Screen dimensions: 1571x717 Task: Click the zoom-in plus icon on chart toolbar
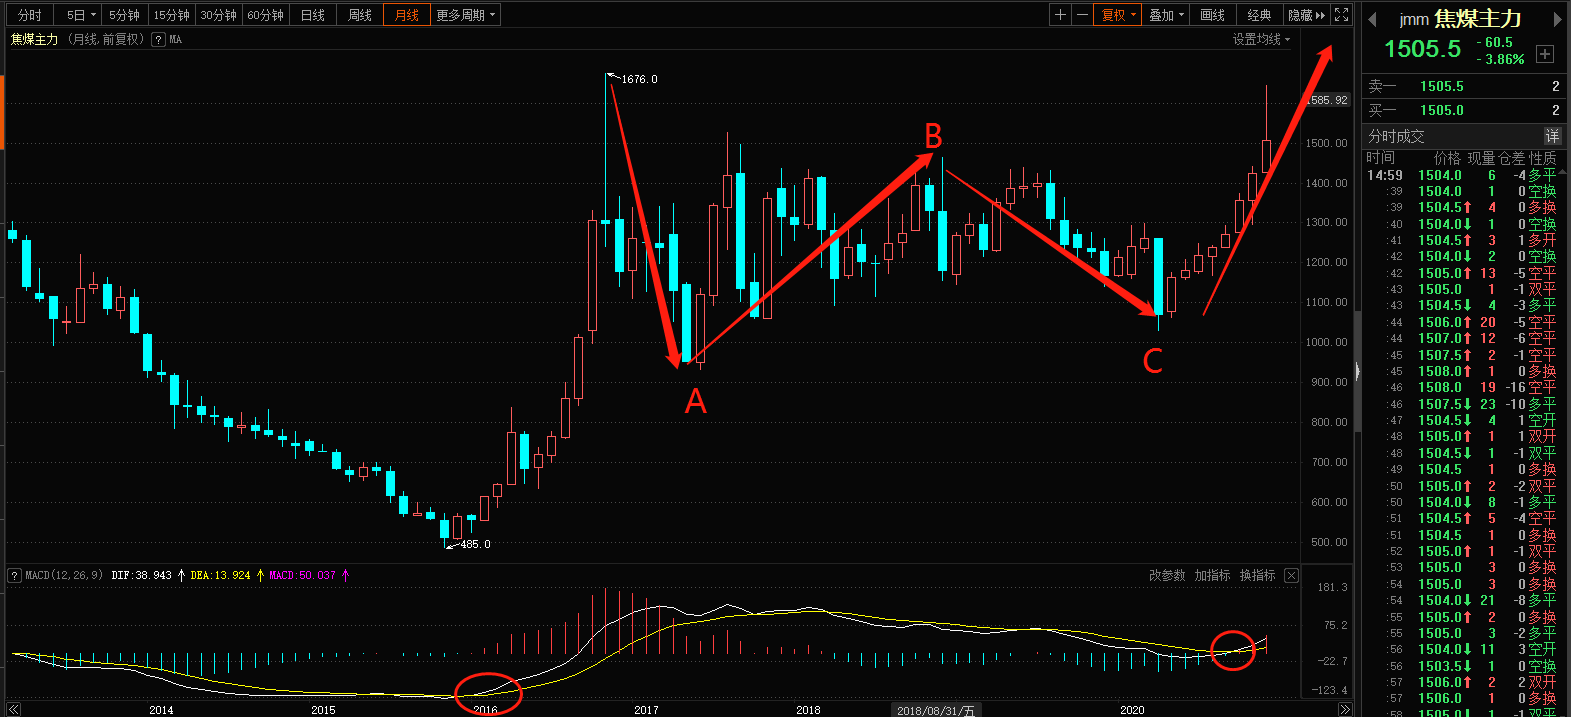(x=1060, y=15)
